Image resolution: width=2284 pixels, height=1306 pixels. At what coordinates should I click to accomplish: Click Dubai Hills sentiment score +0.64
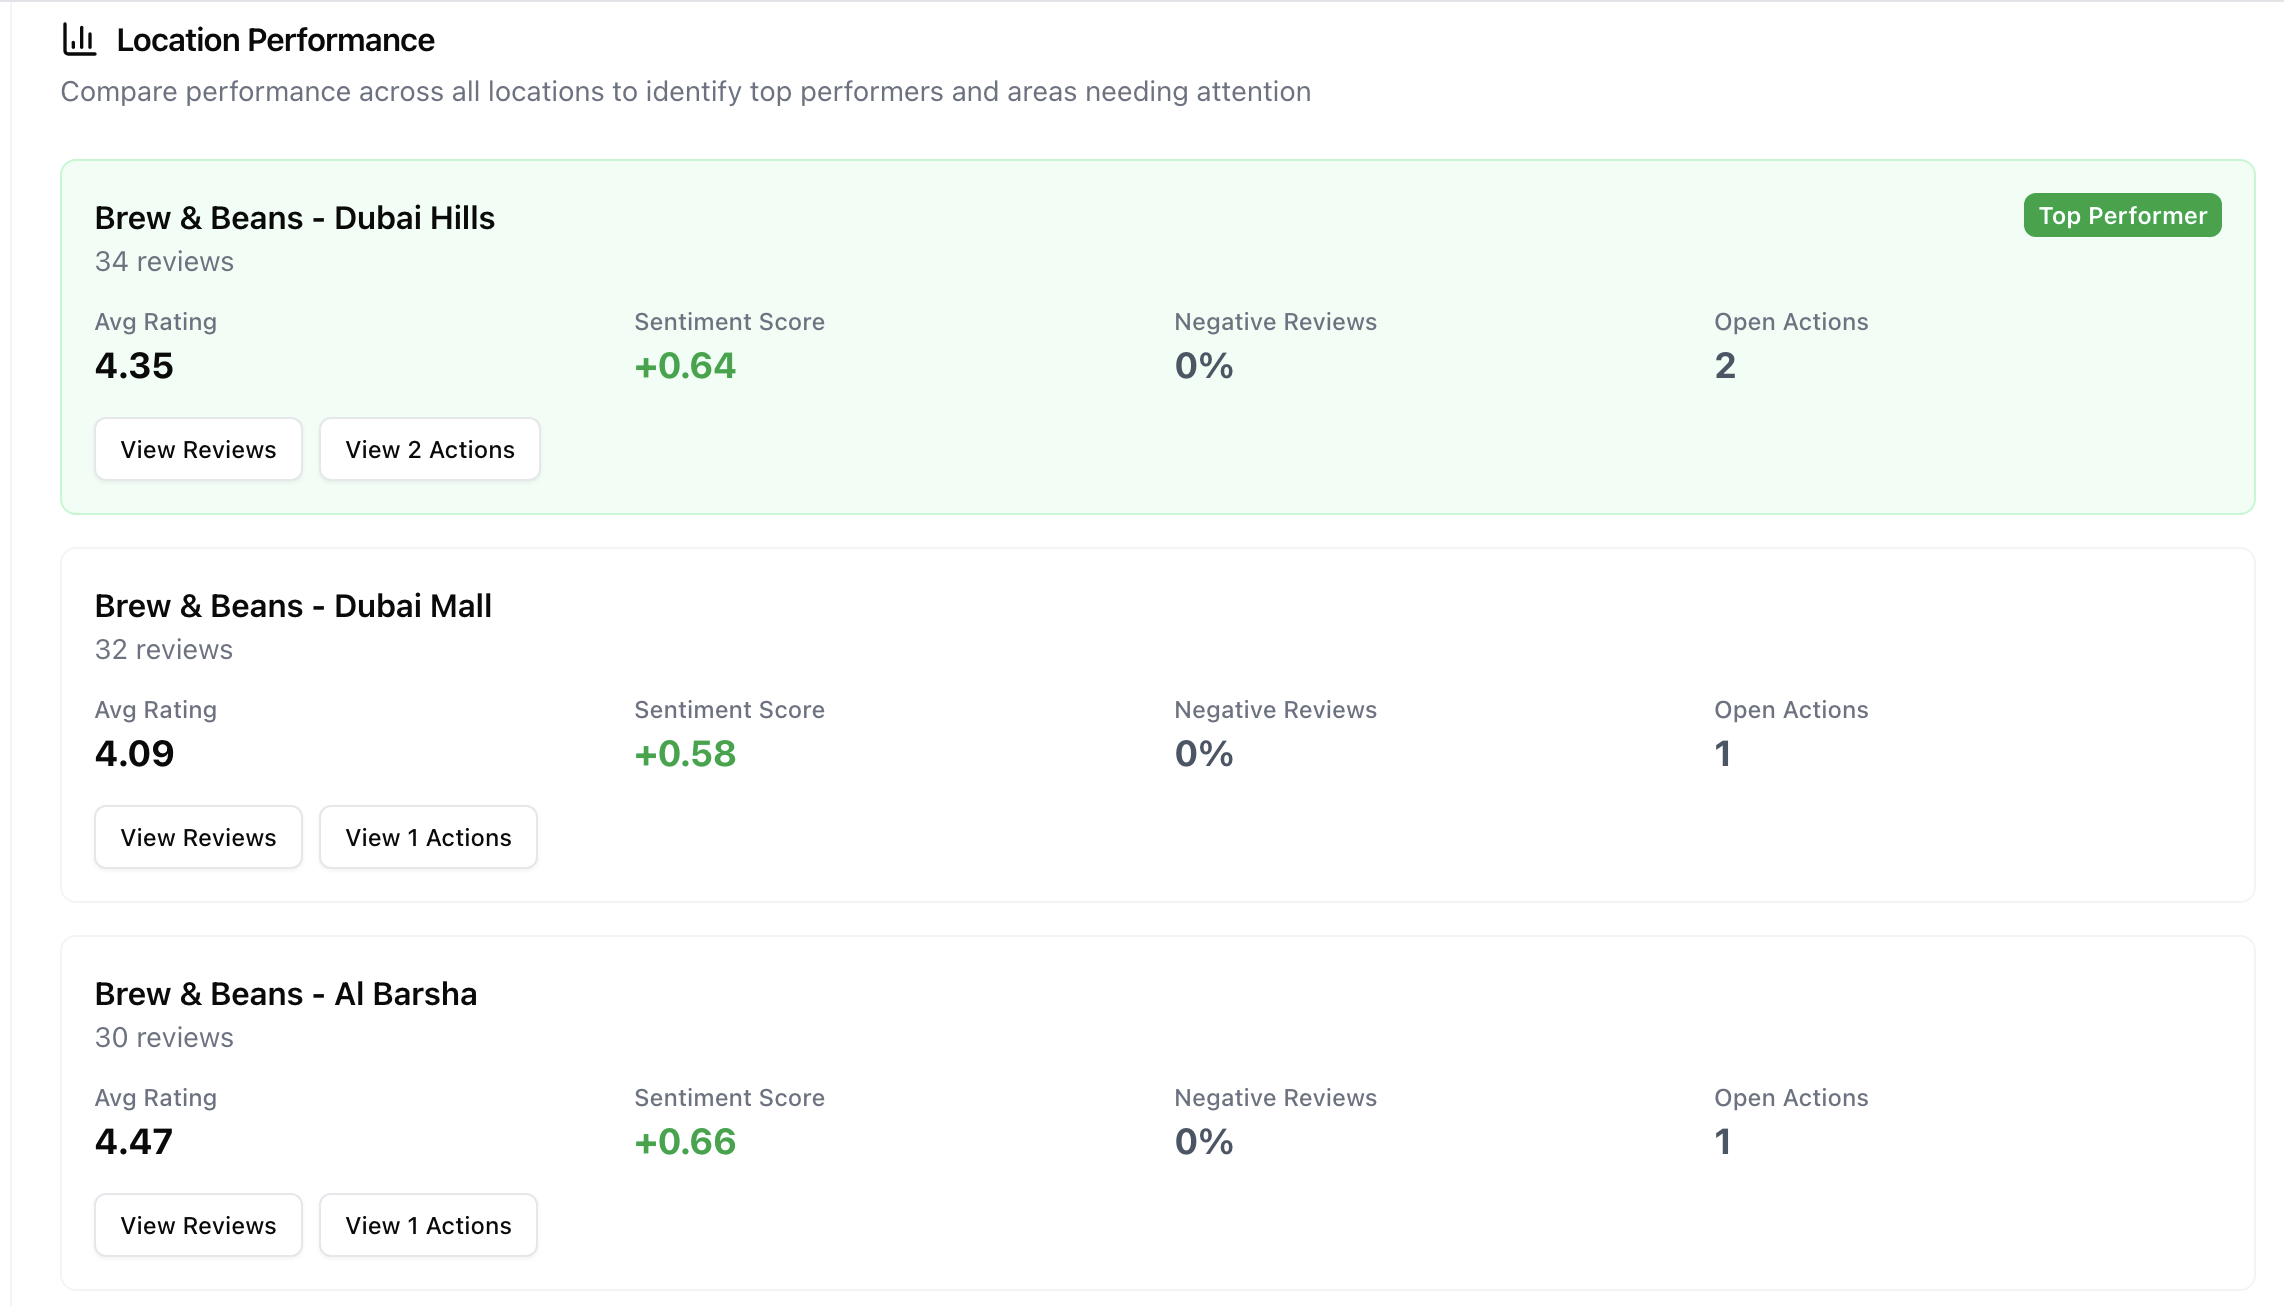click(x=685, y=366)
